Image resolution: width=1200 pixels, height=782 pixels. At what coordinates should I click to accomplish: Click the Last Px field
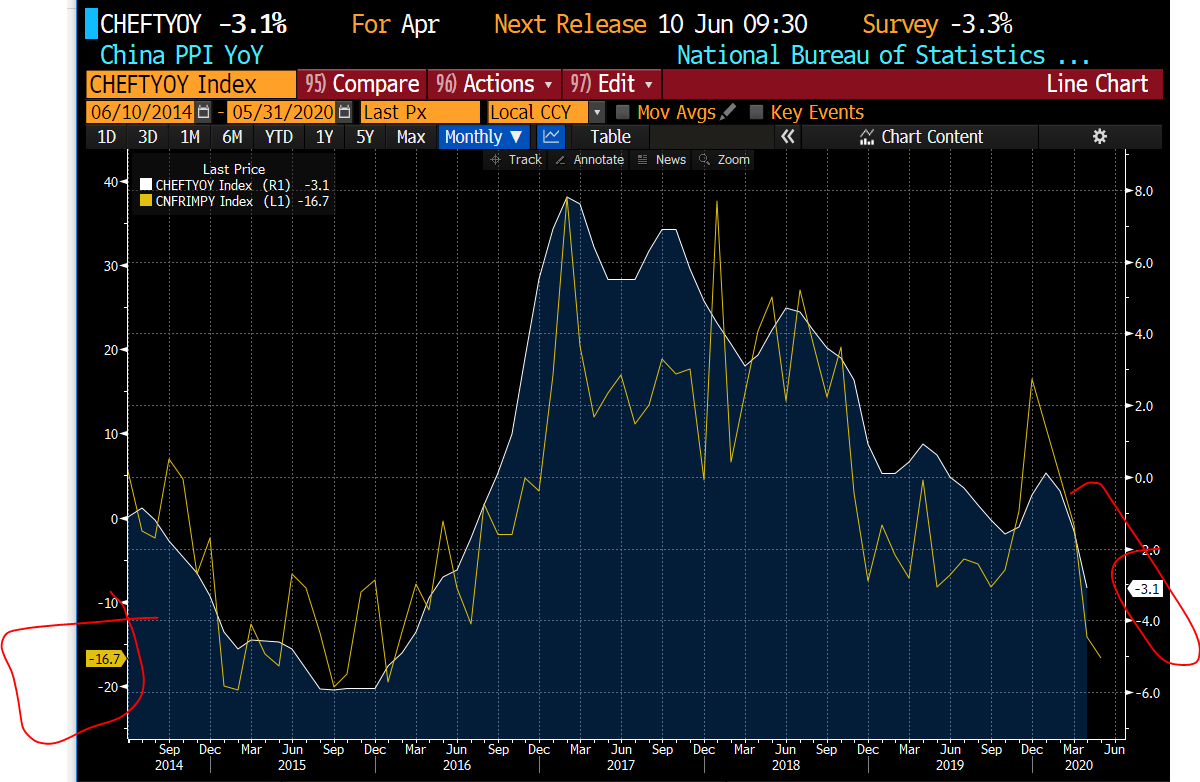(x=420, y=112)
